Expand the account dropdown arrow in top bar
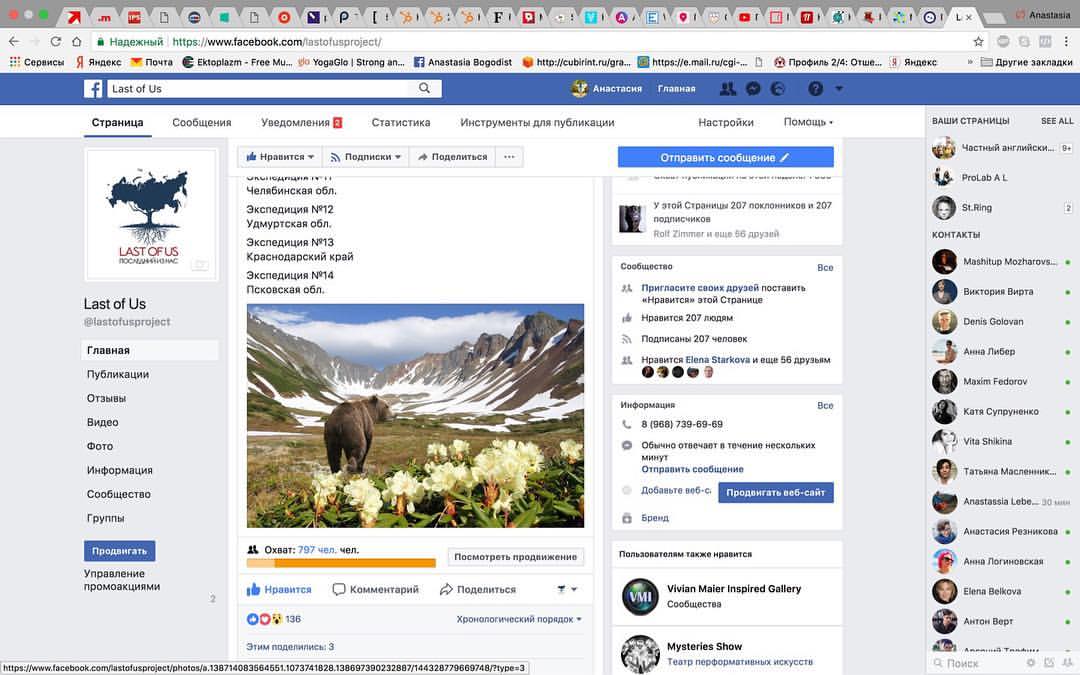1080x675 pixels. [838, 88]
